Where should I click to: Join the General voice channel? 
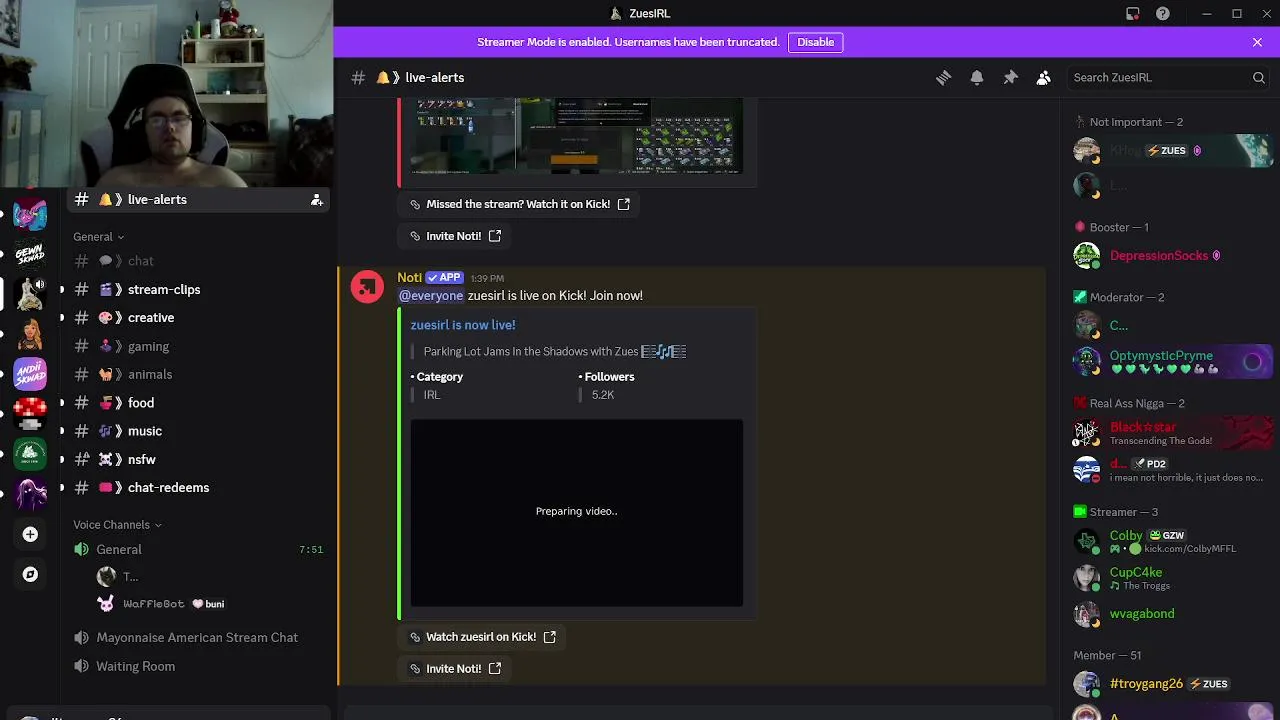(x=200, y=549)
